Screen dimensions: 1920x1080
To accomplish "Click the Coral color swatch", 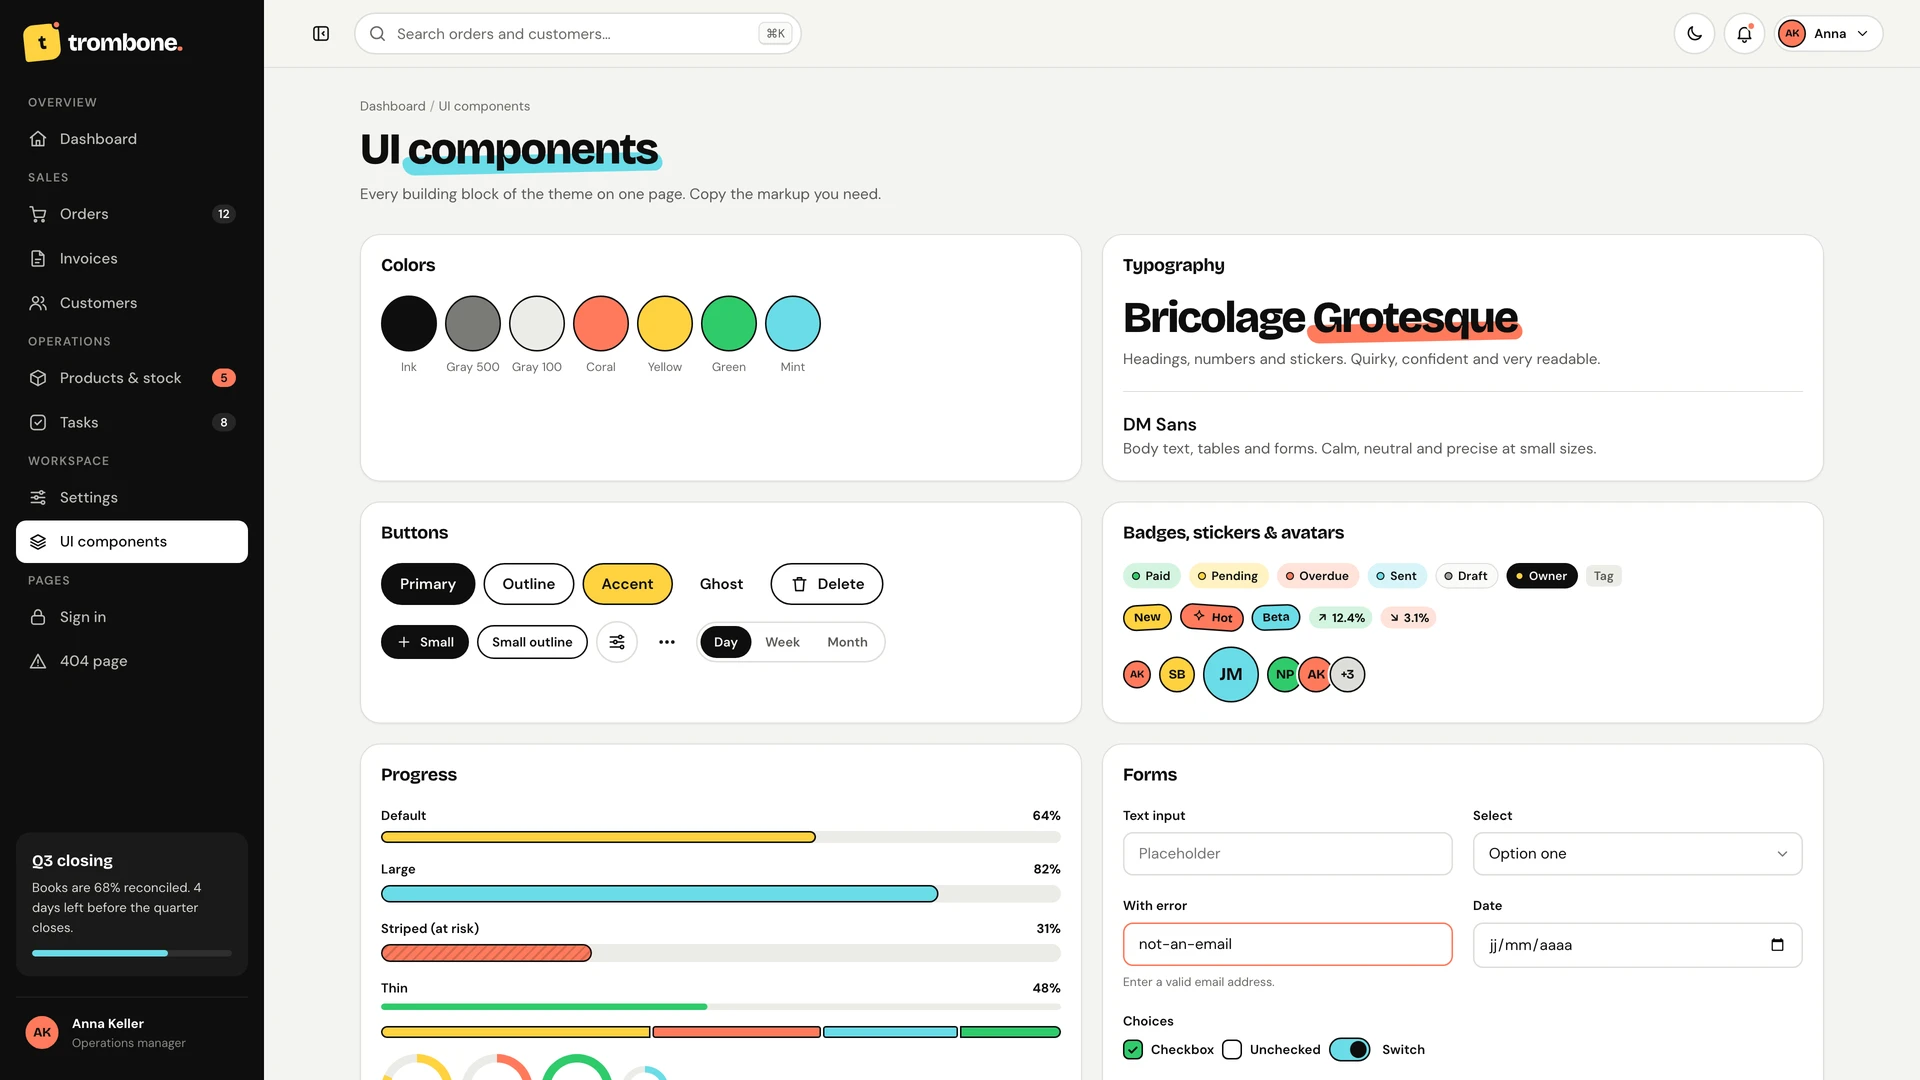I will click(601, 323).
